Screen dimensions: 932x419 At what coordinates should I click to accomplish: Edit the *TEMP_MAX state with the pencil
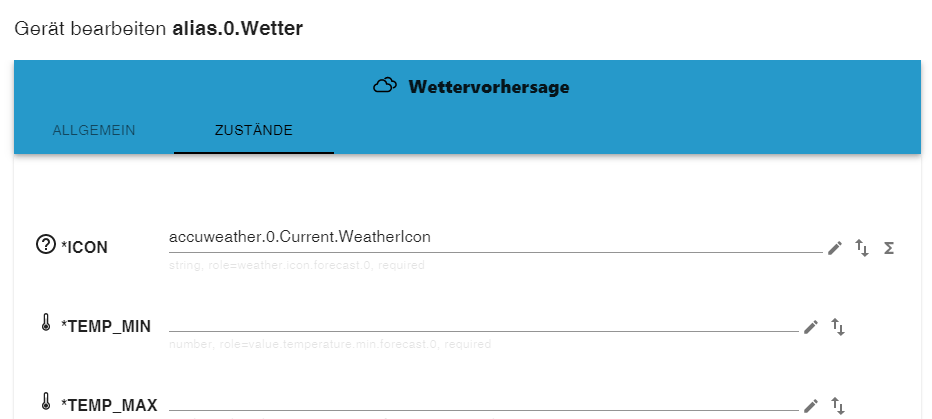[811, 405]
